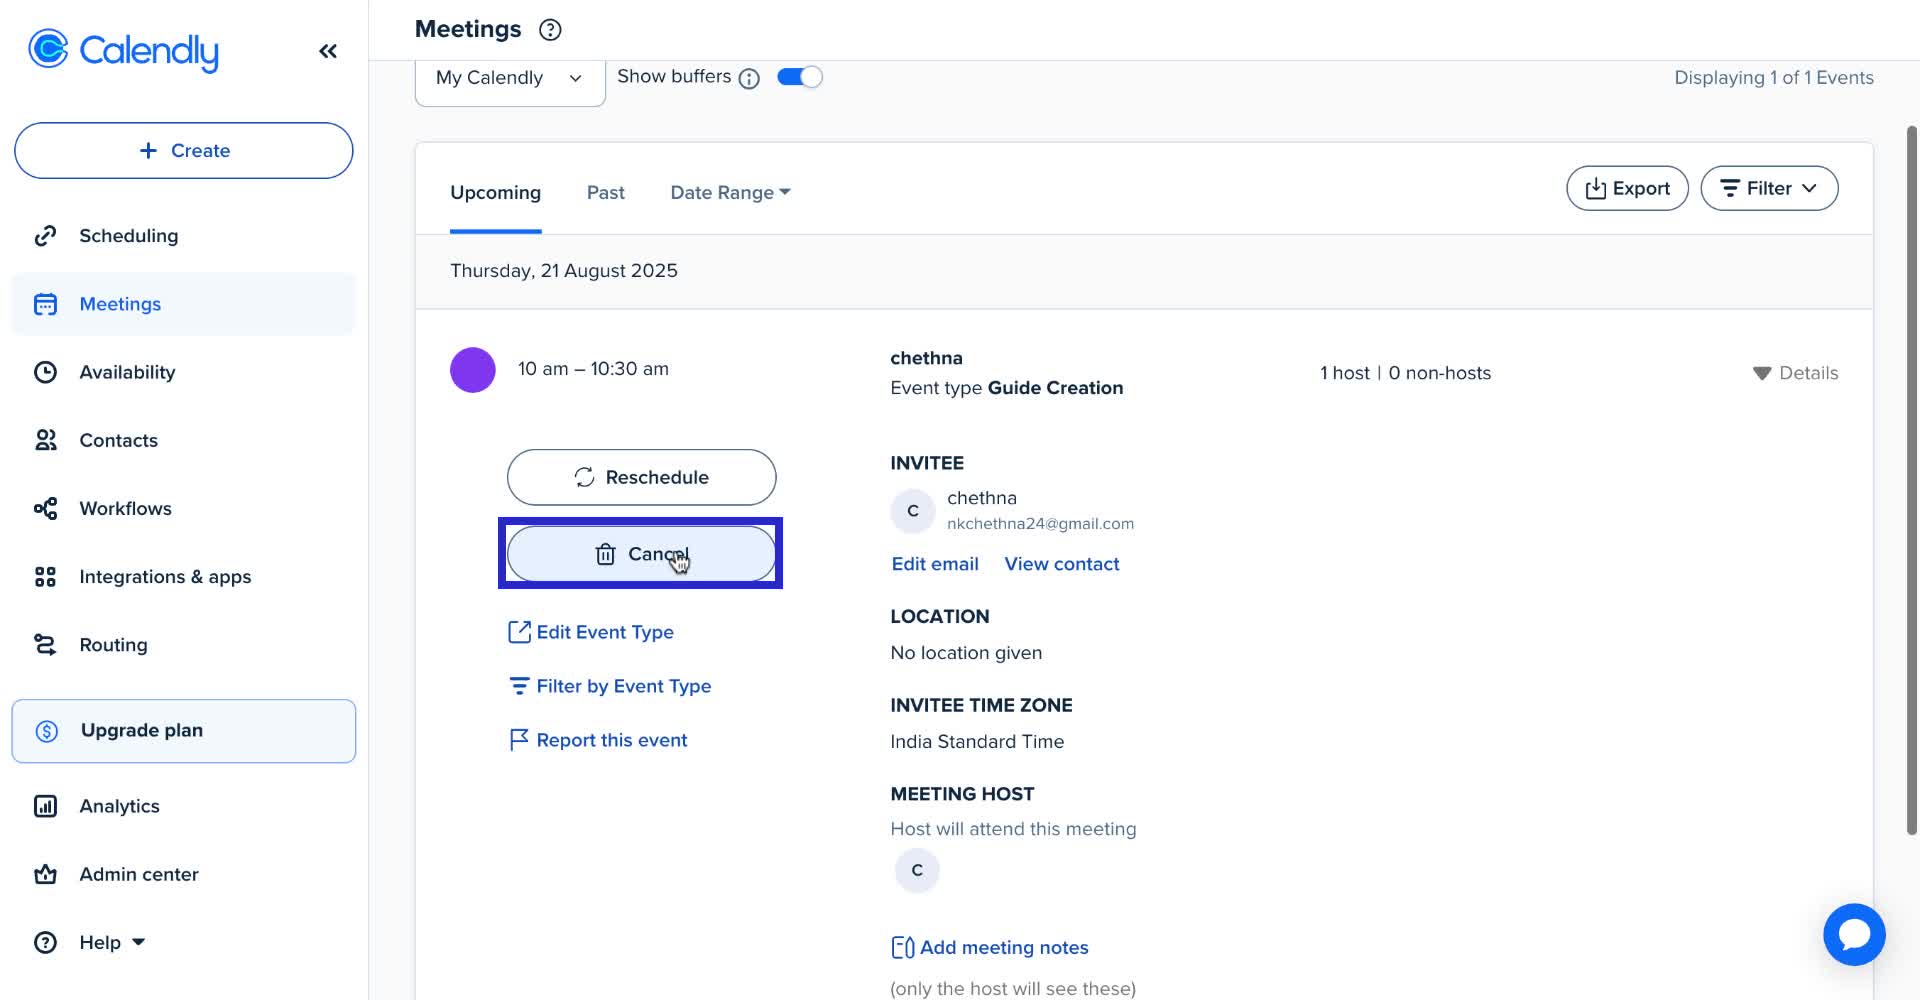Open Admin center in sidebar

[x=138, y=874]
